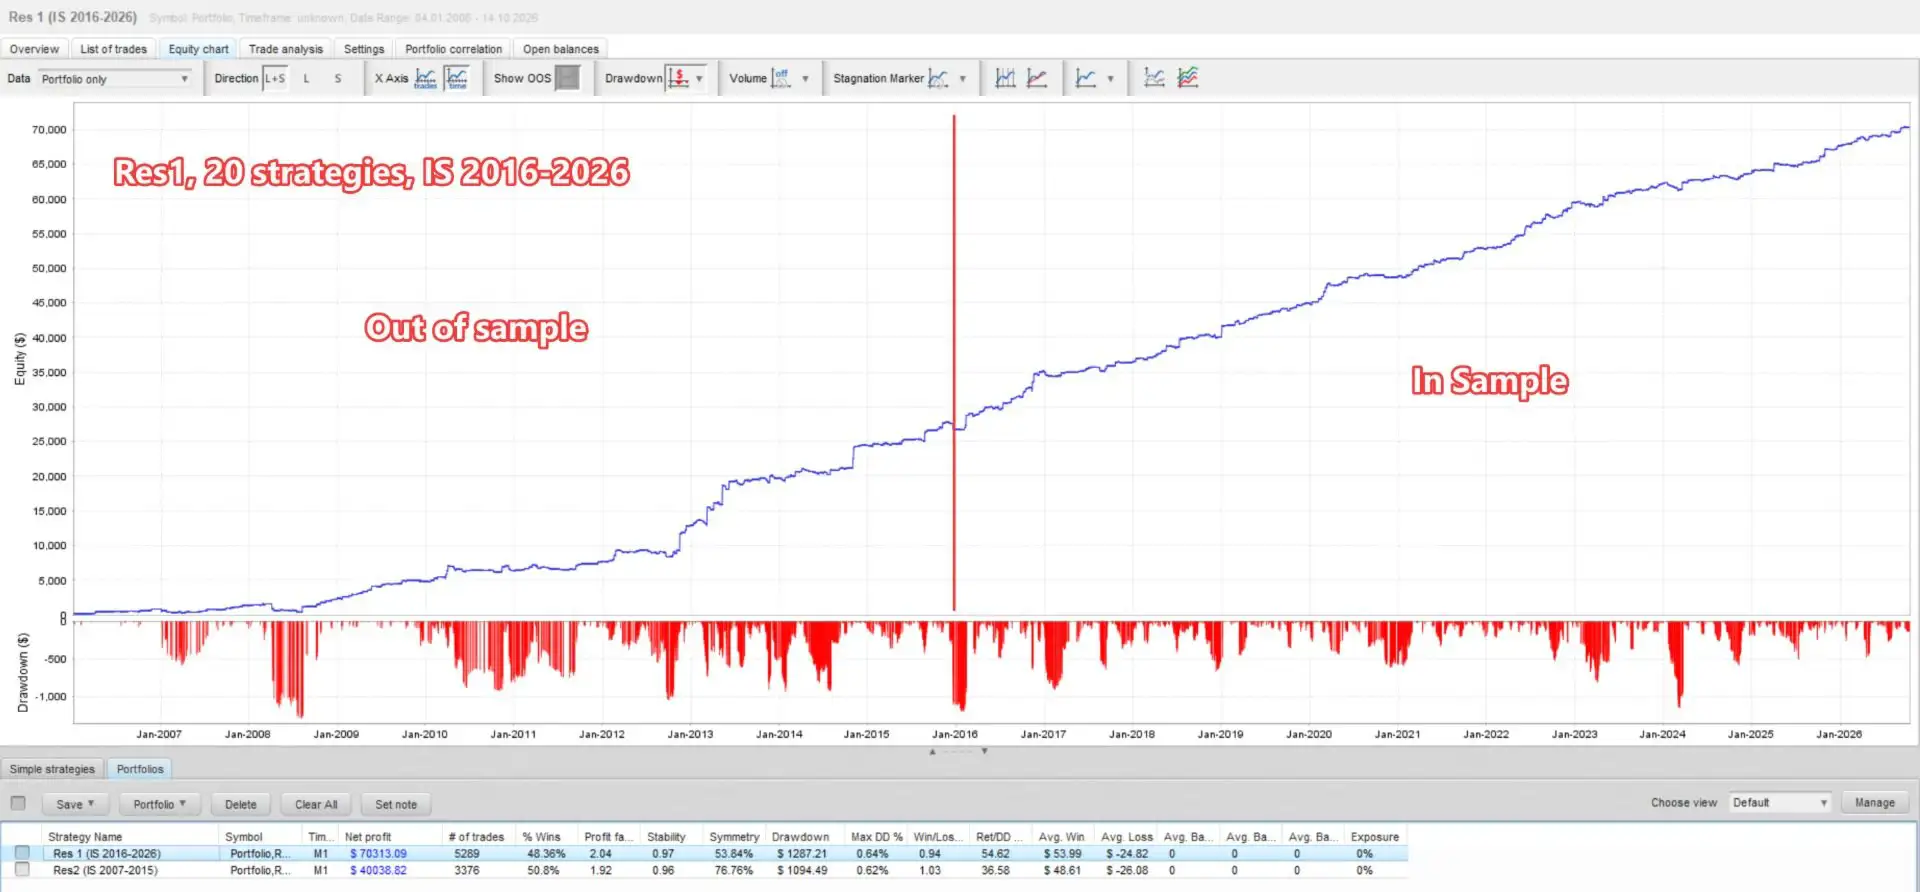Screen dimensions: 1920x892
Task: Select L (long only) direction
Action: point(306,78)
